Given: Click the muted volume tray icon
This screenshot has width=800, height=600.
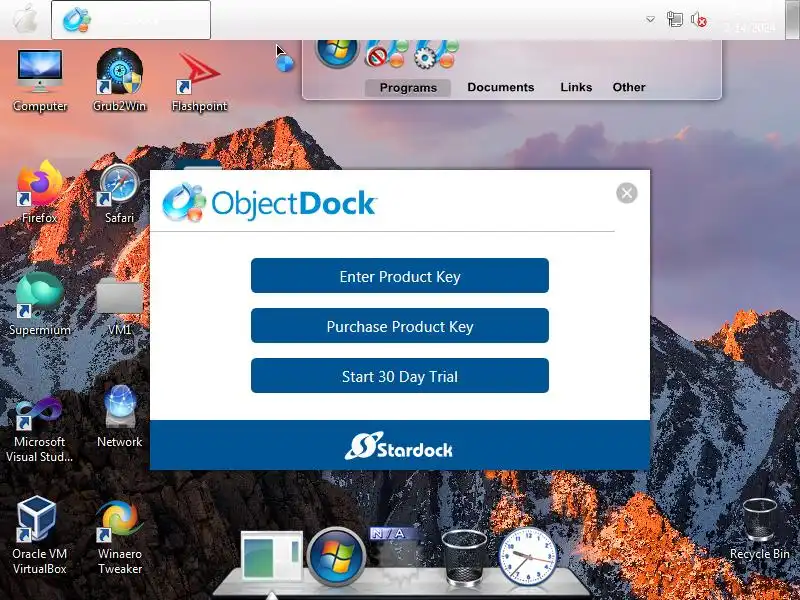Looking at the screenshot, I should (x=698, y=20).
